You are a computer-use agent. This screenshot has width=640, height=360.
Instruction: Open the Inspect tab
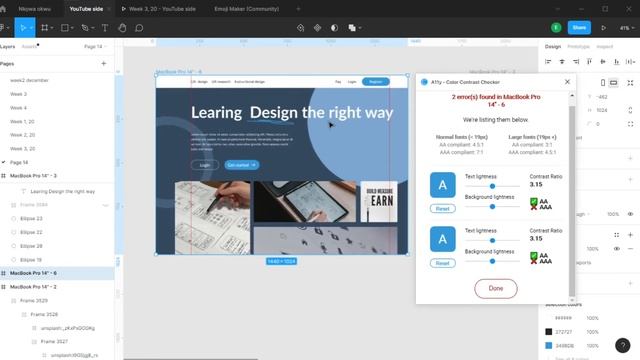click(604, 47)
